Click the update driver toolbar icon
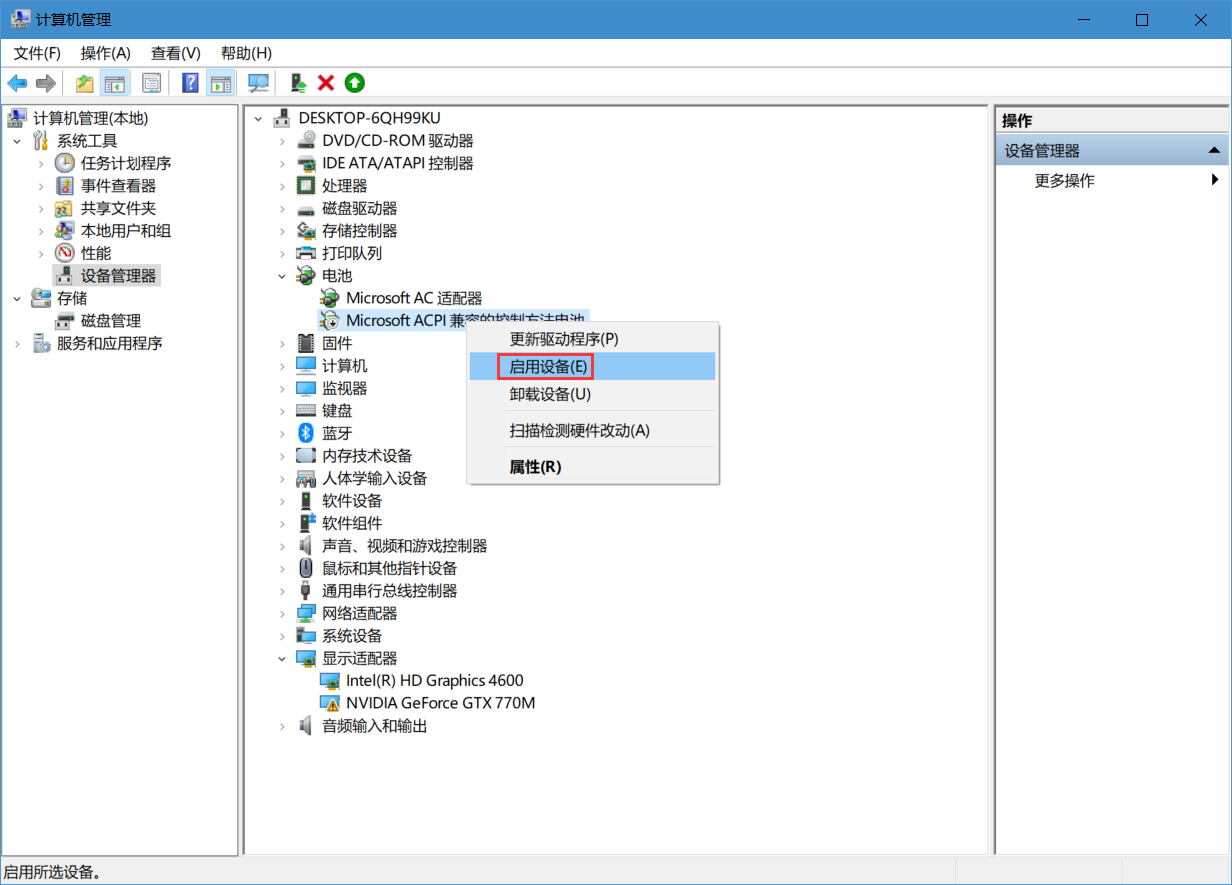This screenshot has width=1232, height=885. coord(296,83)
